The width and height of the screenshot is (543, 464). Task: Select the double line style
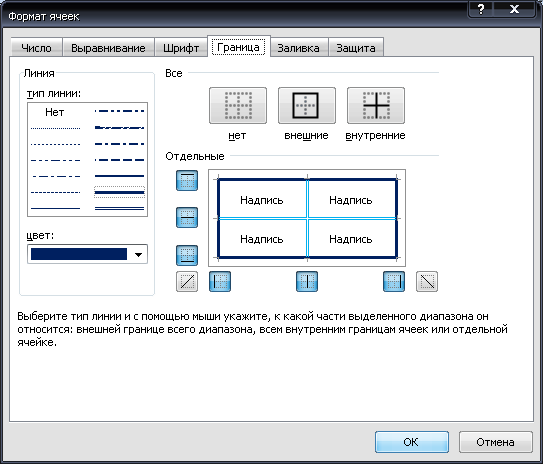(x=119, y=208)
